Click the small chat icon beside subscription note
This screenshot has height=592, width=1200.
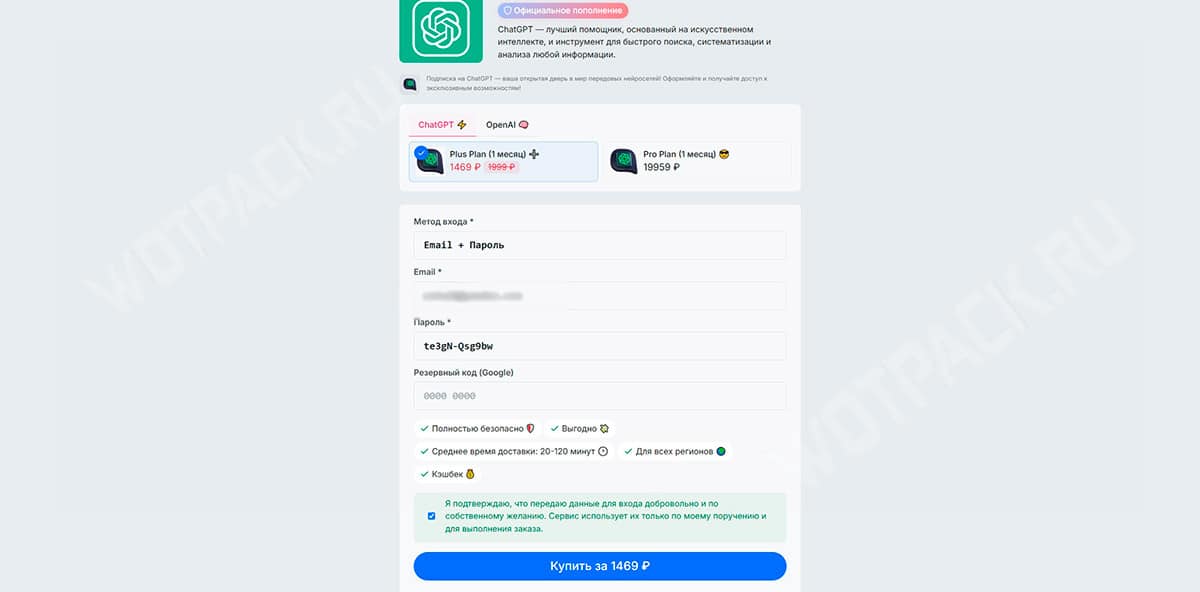click(x=409, y=84)
